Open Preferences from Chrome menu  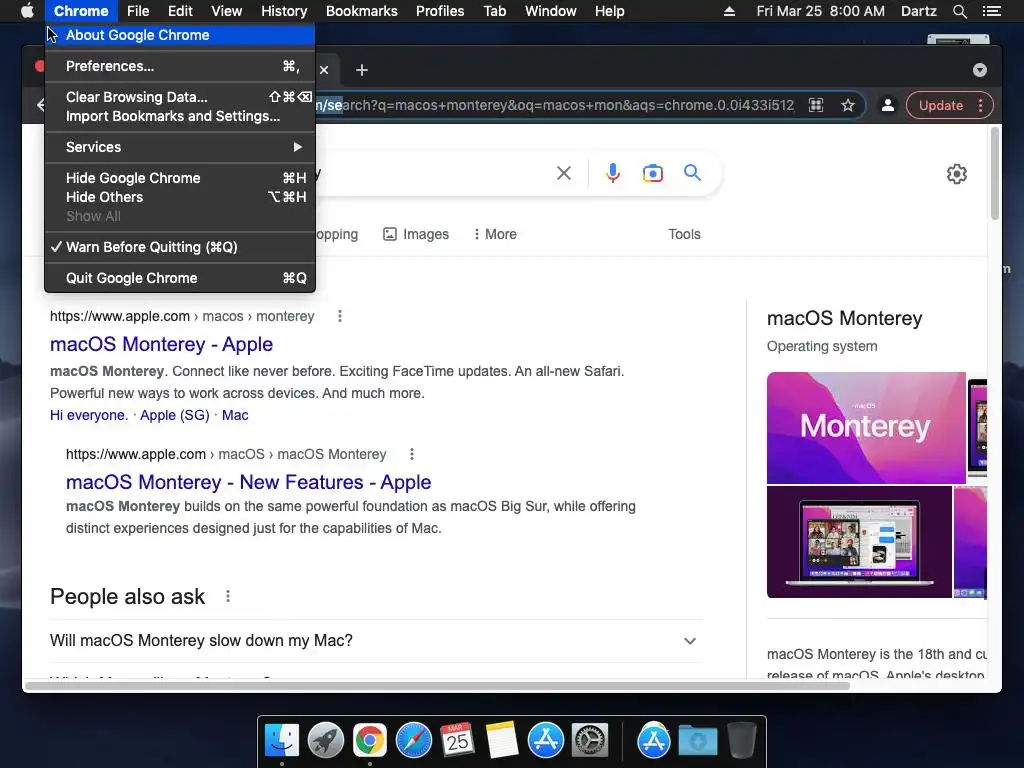tap(180, 66)
